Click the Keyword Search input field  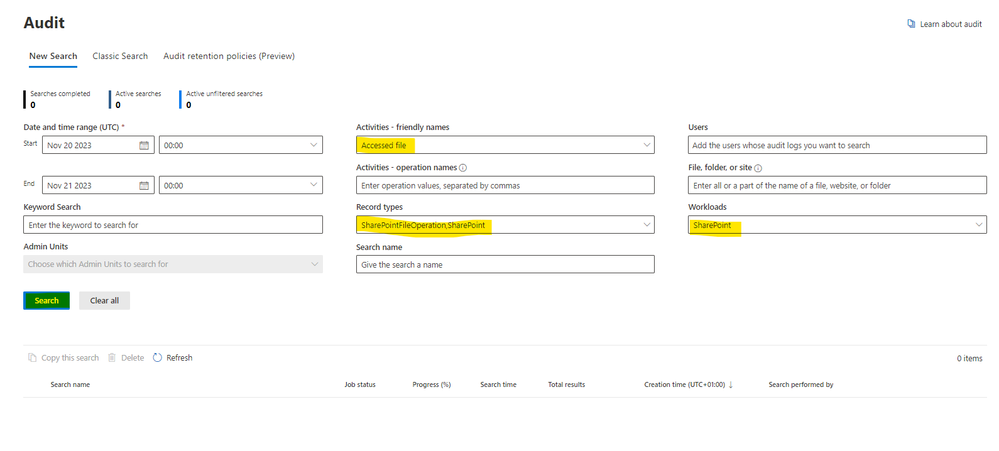pos(173,225)
